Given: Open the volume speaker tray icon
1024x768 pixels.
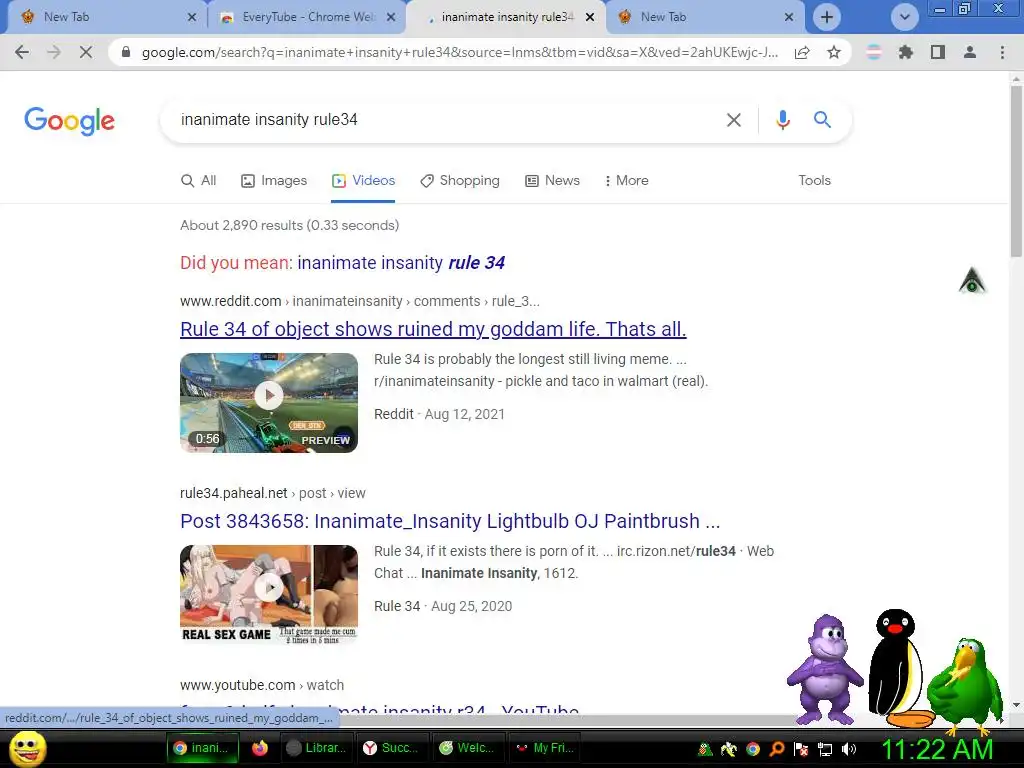Looking at the screenshot, I should tap(849, 749).
